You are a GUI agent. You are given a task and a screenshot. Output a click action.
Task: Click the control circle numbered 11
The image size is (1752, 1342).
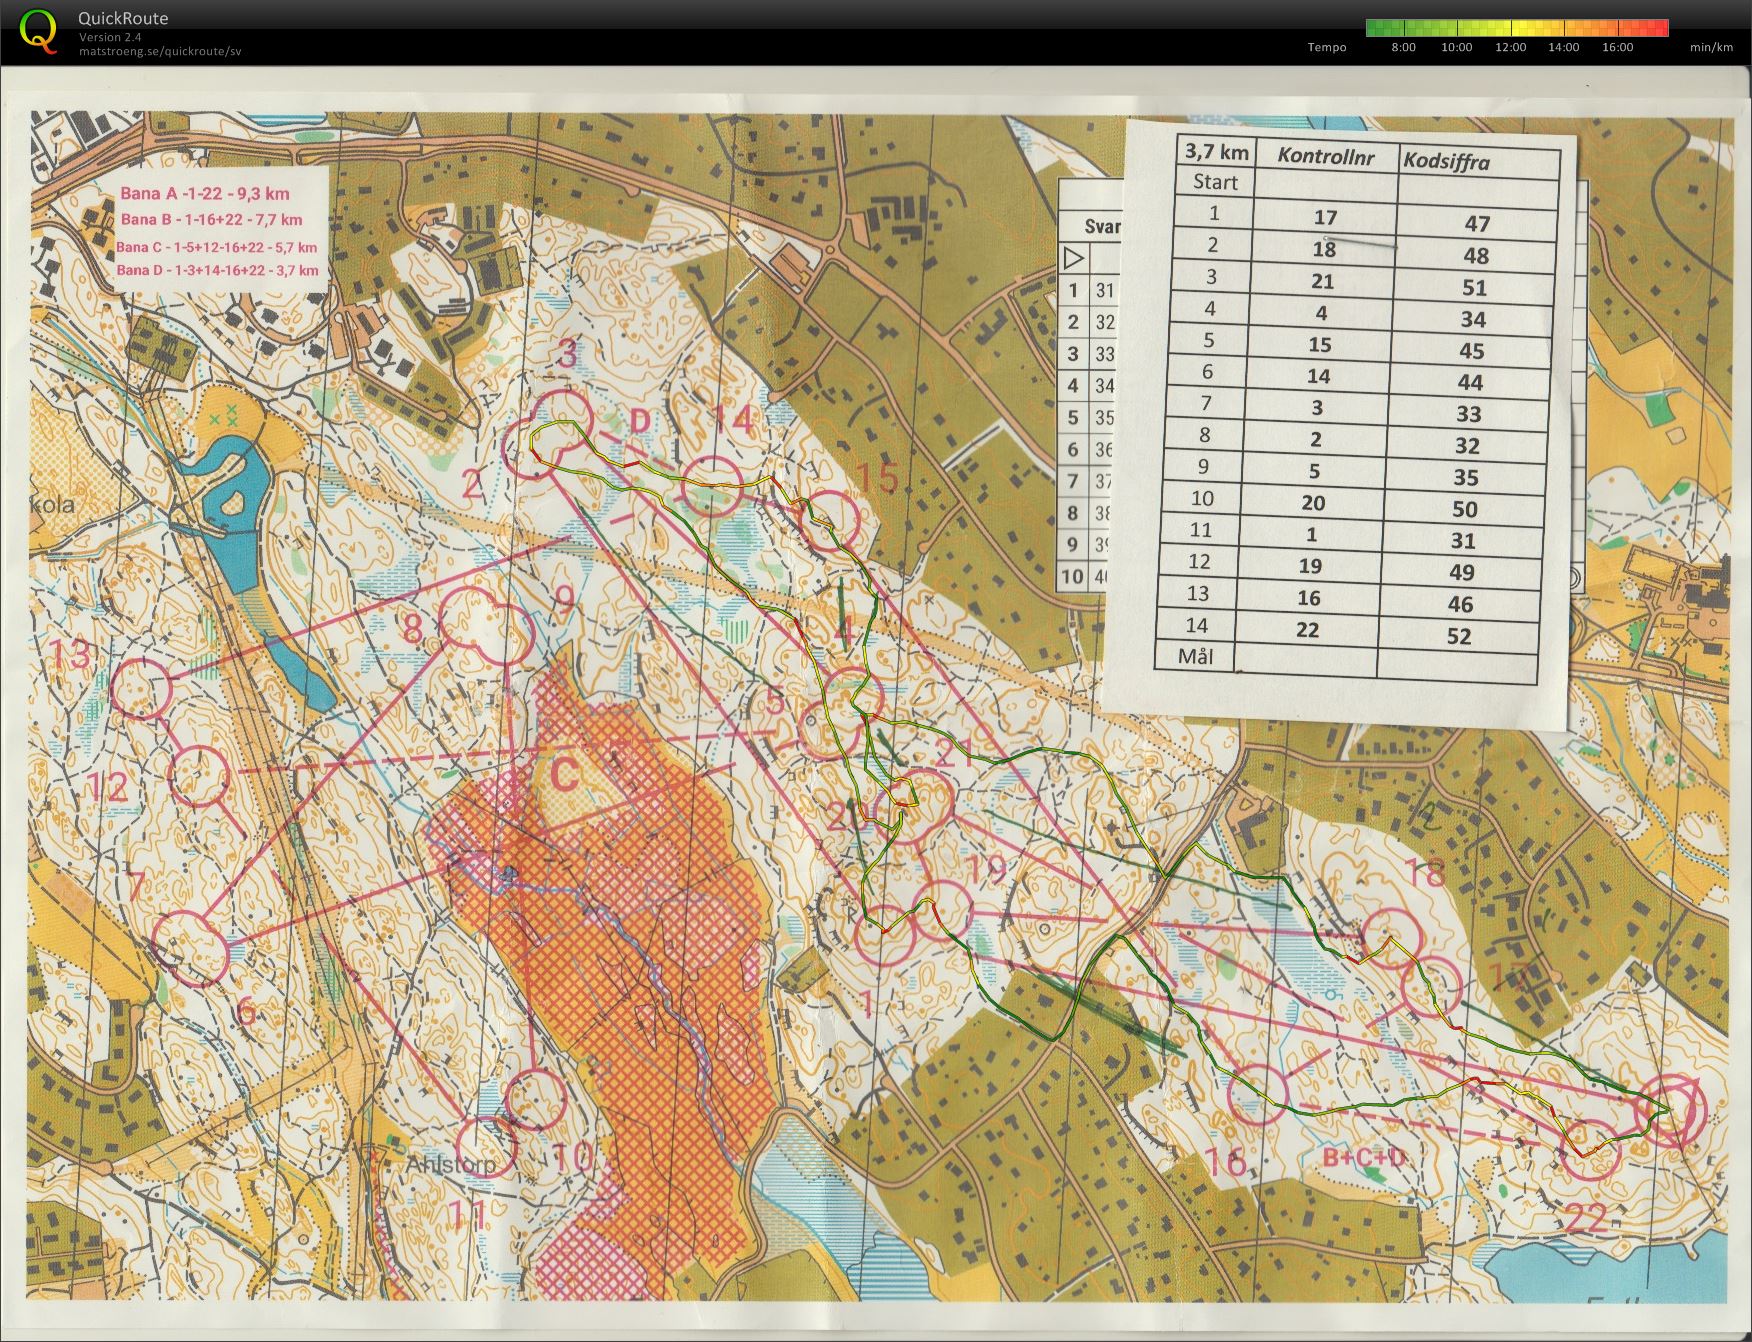(487, 1148)
